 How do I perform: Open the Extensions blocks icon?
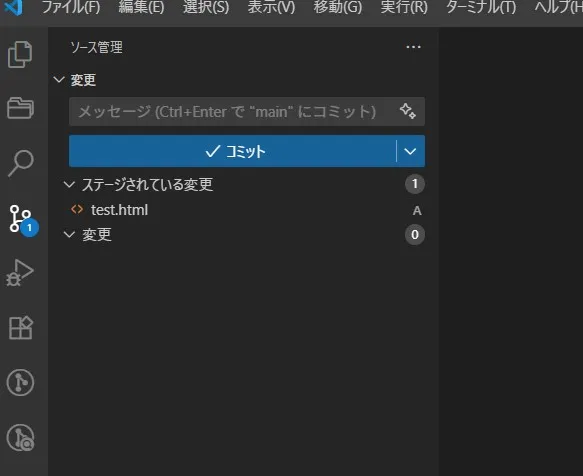point(21,328)
